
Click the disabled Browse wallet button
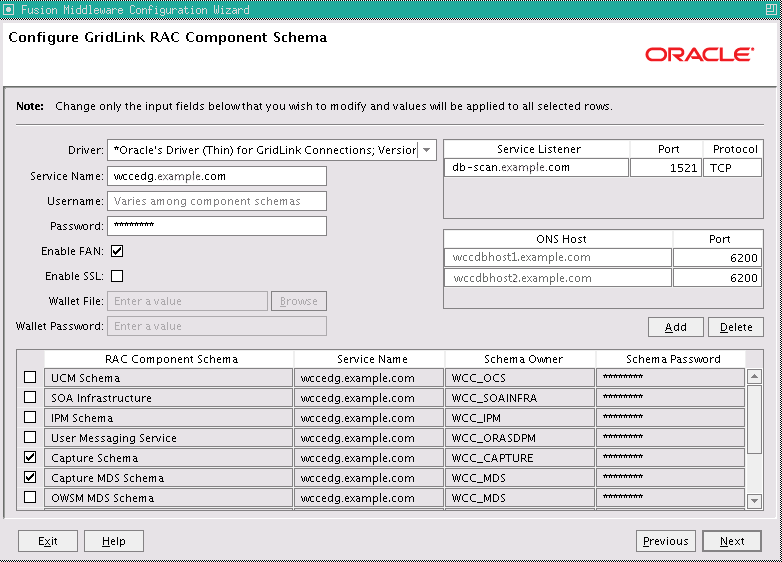click(299, 301)
